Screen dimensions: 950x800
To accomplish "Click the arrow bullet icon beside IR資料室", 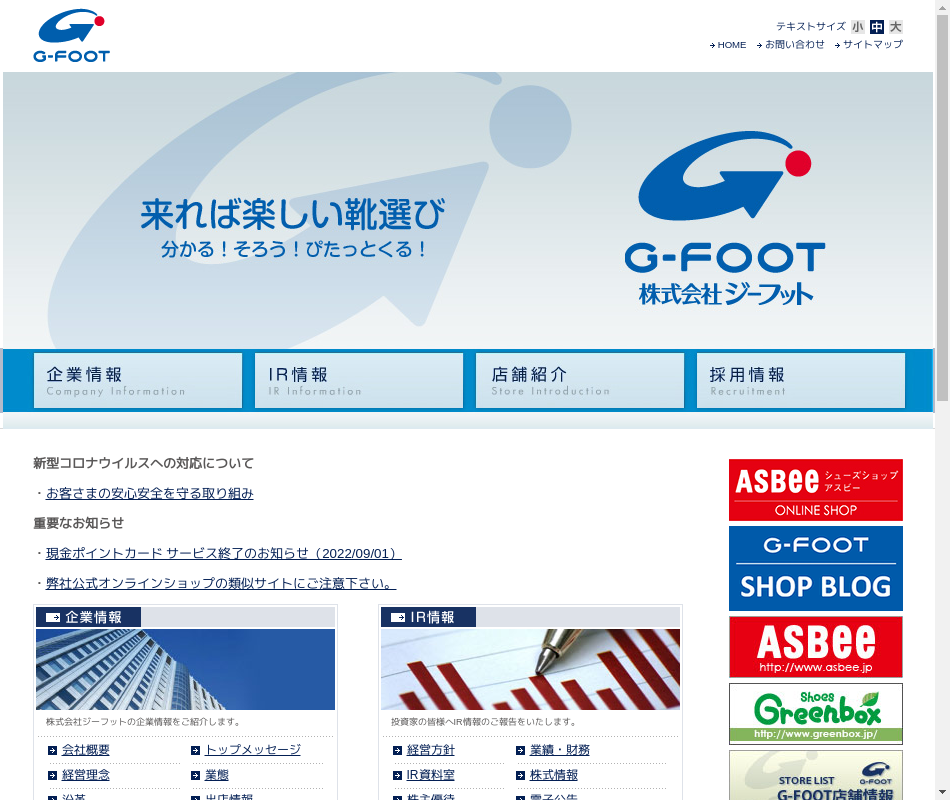I will 397,775.
